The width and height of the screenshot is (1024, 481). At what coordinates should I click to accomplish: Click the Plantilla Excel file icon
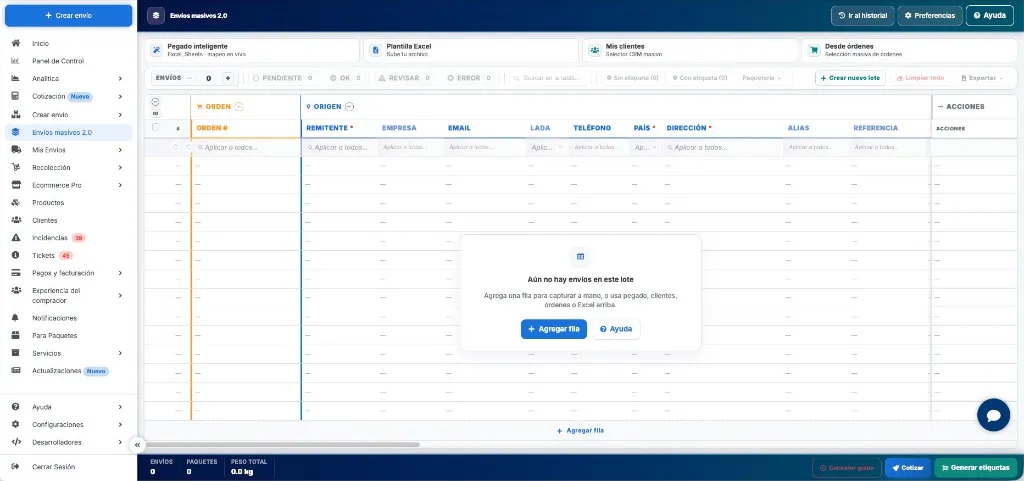click(x=376, y=50)
